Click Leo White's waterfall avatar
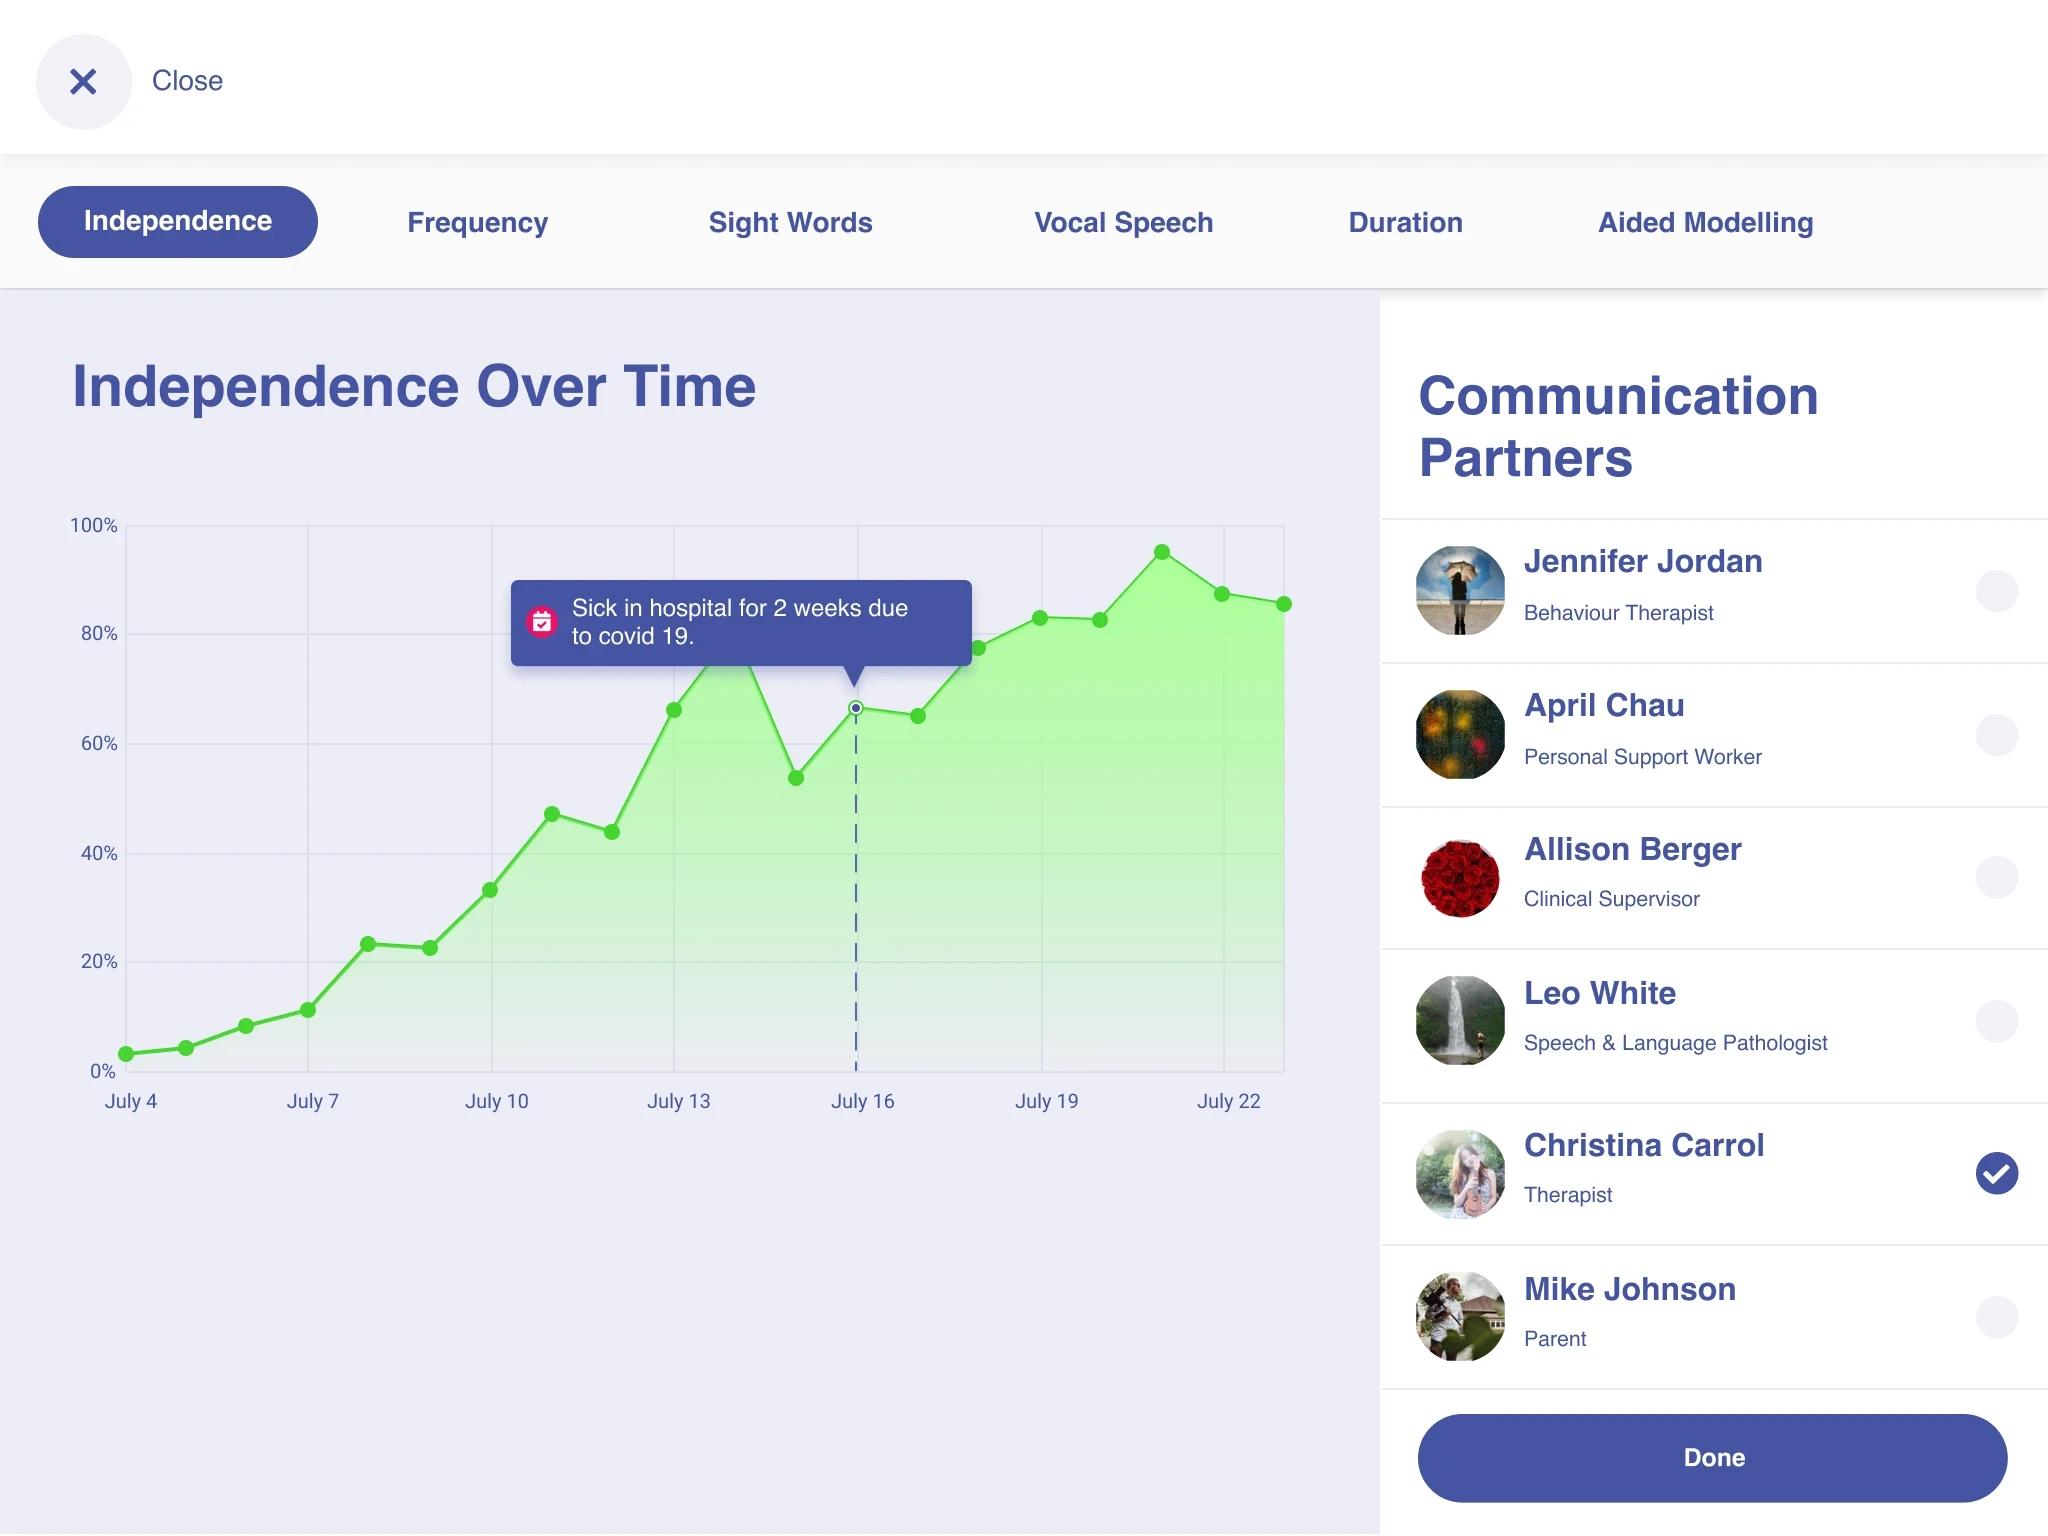2048x1536 pixels. pyautogui.click(x=1460, y=1020)
